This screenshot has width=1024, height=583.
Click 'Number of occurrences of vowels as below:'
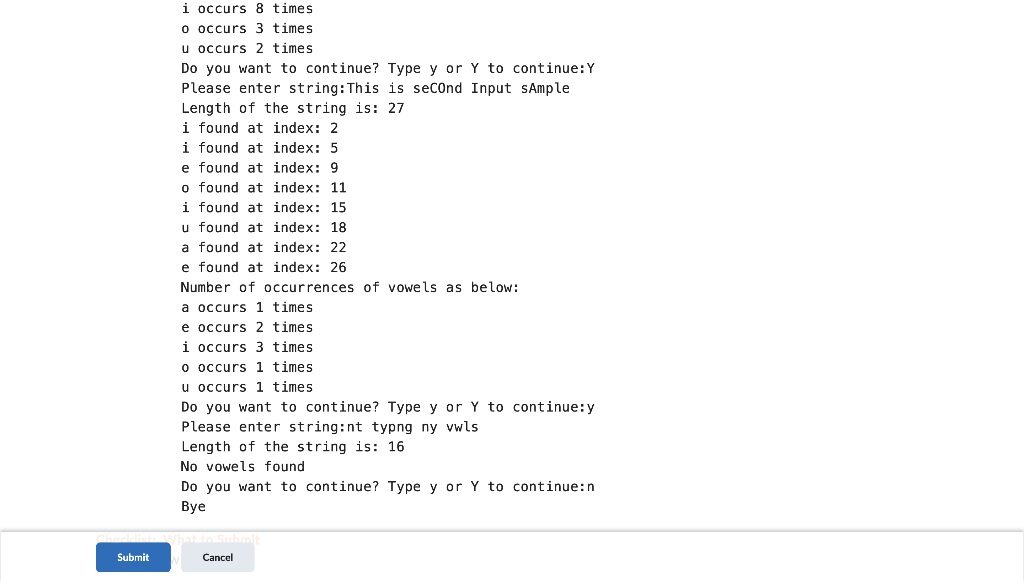349,287
